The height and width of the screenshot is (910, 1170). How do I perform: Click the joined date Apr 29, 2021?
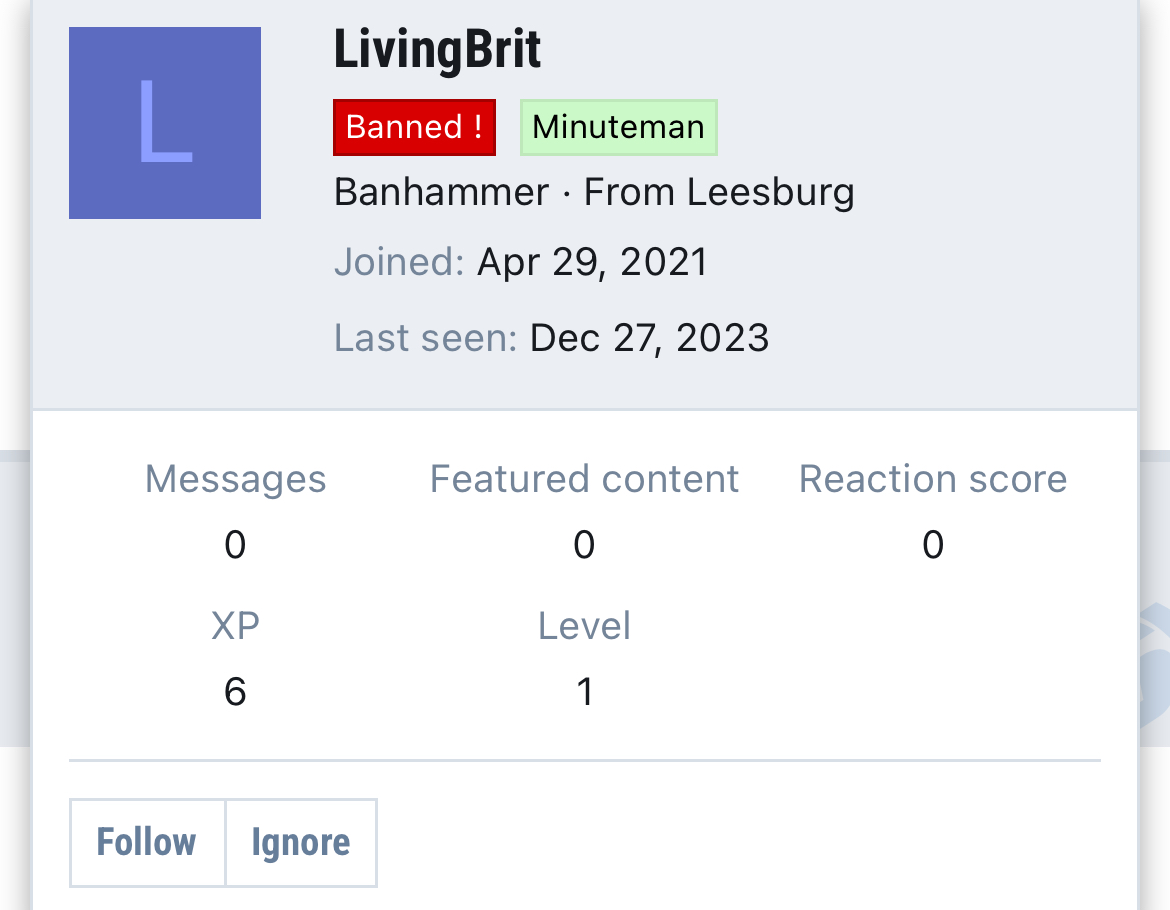pyautogui.click(x=592, y=262)
